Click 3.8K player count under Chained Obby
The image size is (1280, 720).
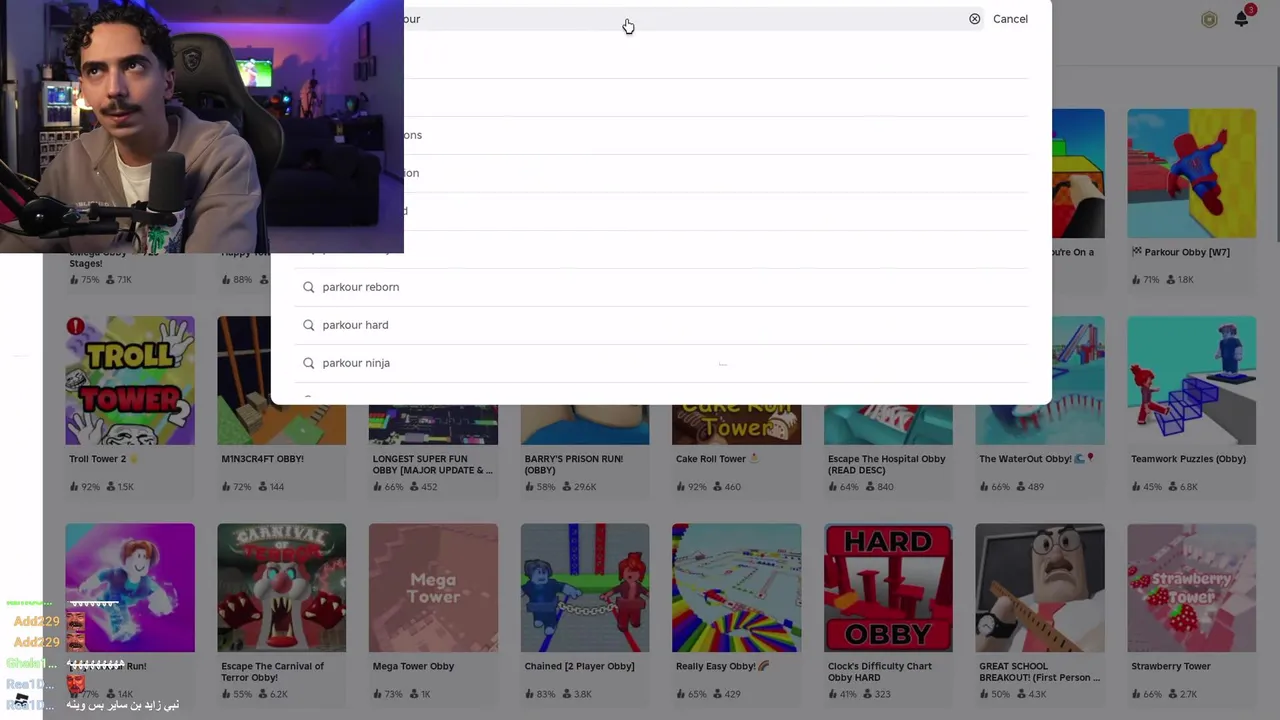click(x=575, y=694)
